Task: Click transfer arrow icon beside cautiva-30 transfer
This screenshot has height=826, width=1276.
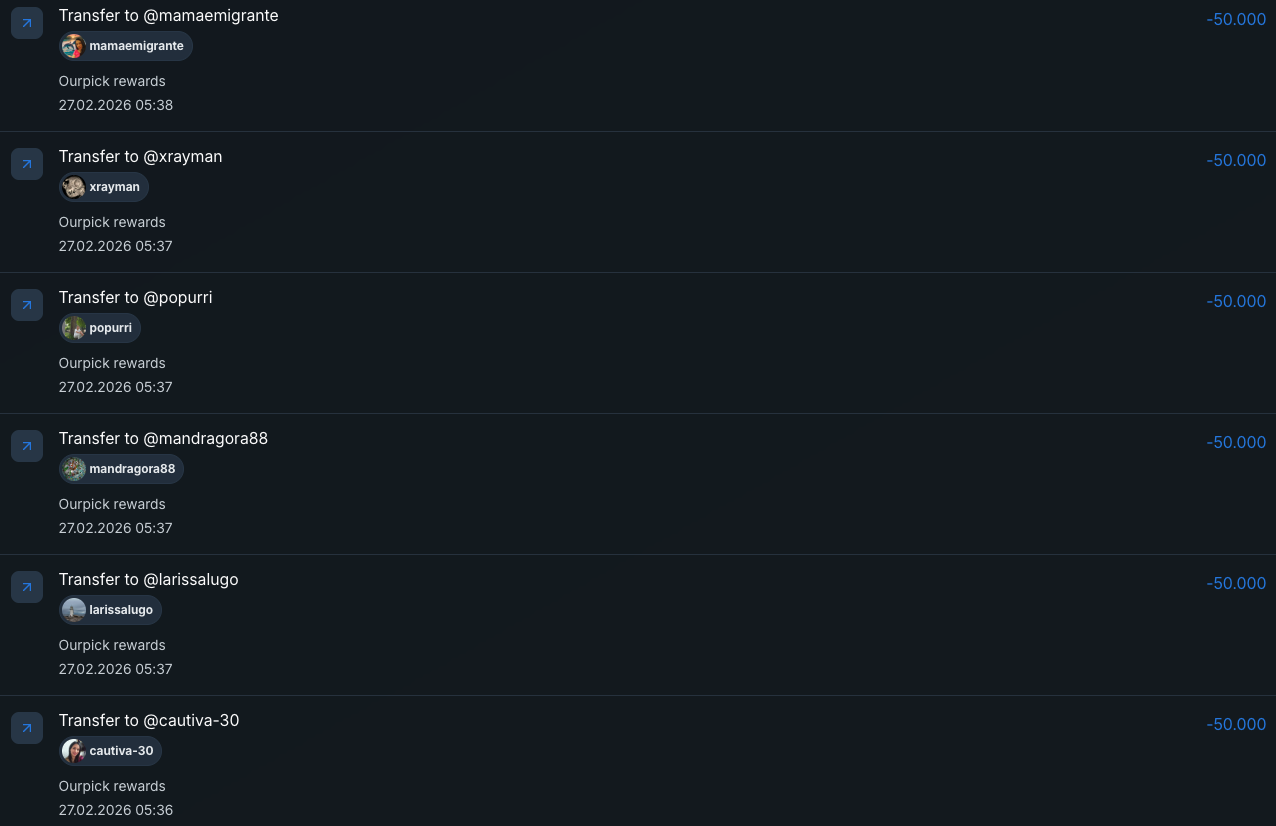Action: click(x=27, y=728)
